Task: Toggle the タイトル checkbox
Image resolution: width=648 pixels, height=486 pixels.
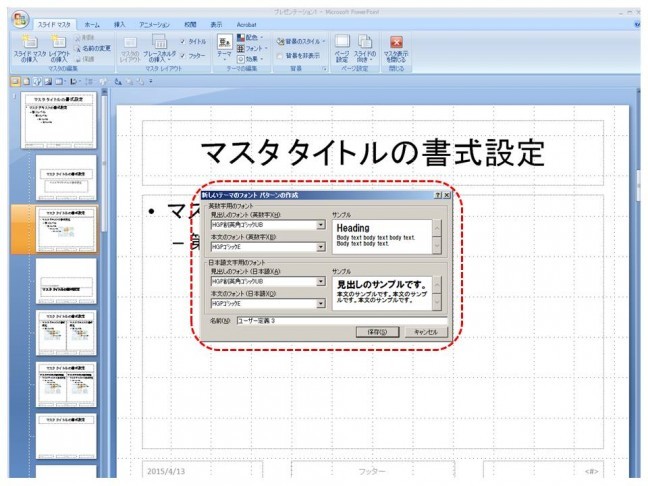Action: pyautogui.click(x=183, y=41)
